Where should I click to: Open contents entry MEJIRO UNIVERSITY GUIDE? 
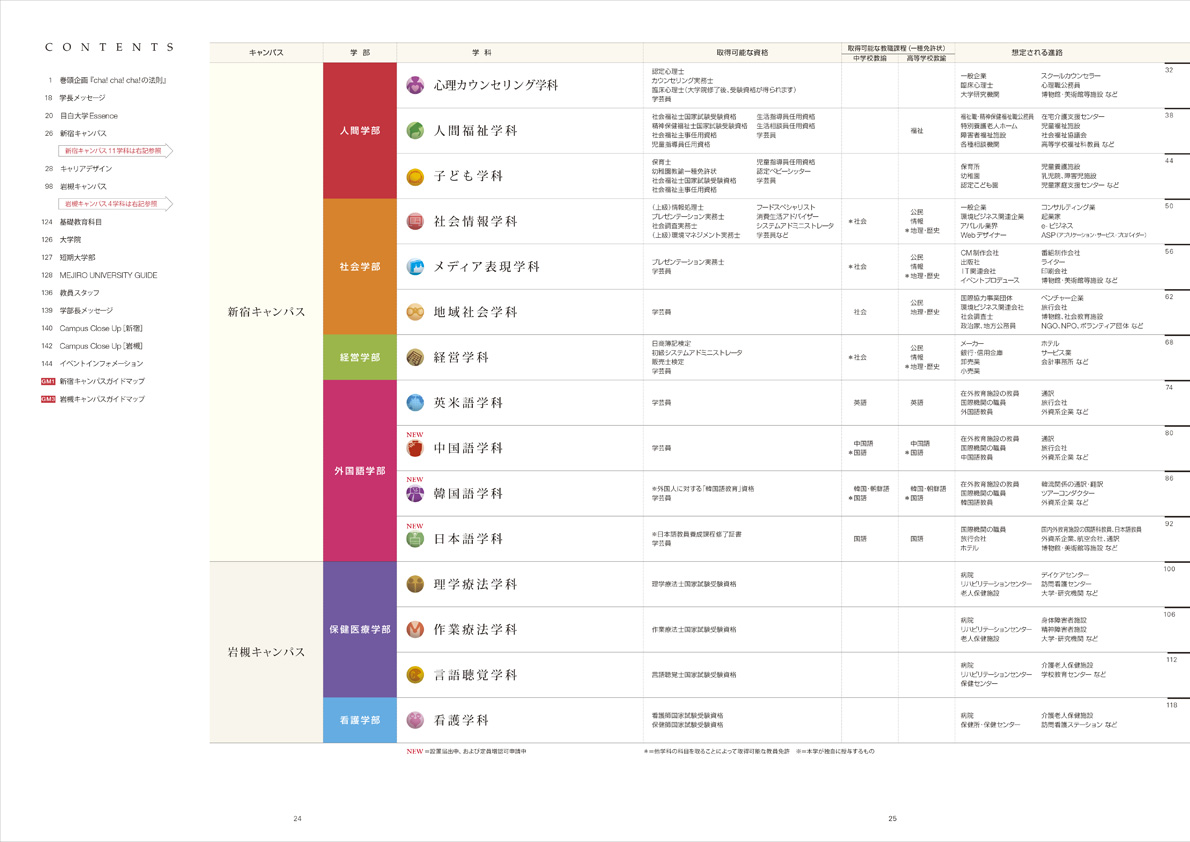pyautogui.click(x=99, y=276)
